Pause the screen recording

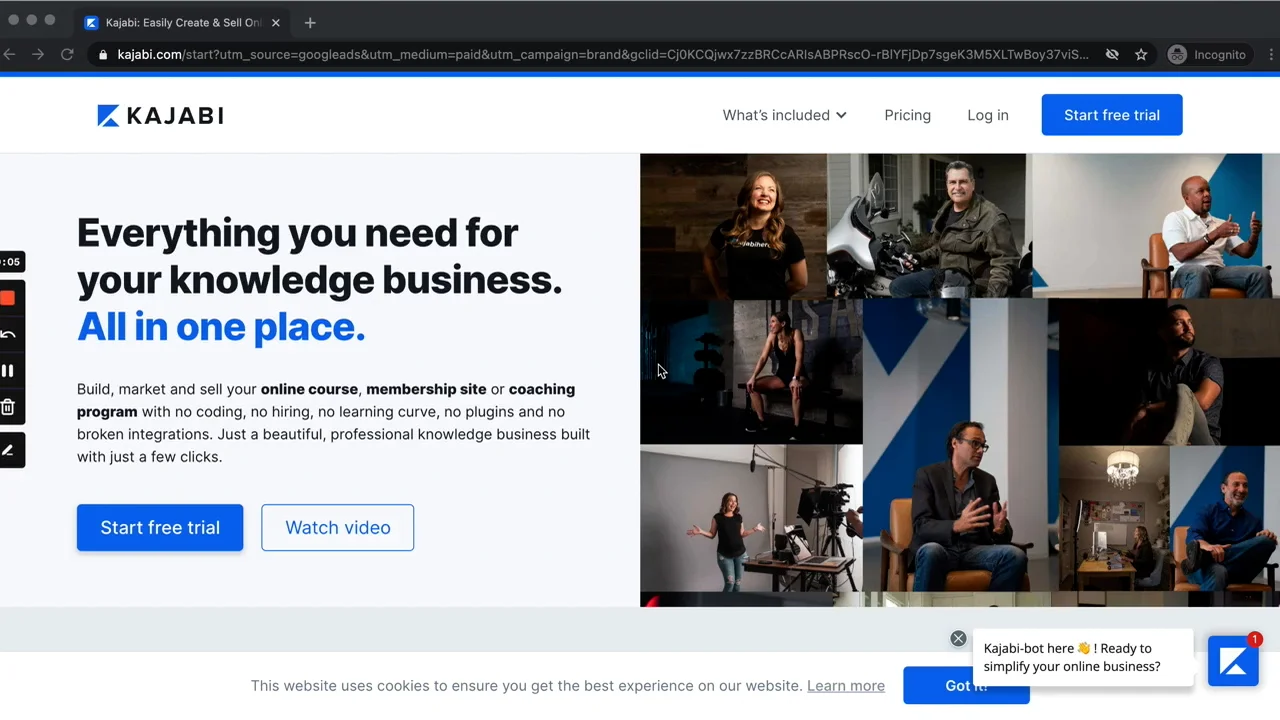(x=7, y=371)
